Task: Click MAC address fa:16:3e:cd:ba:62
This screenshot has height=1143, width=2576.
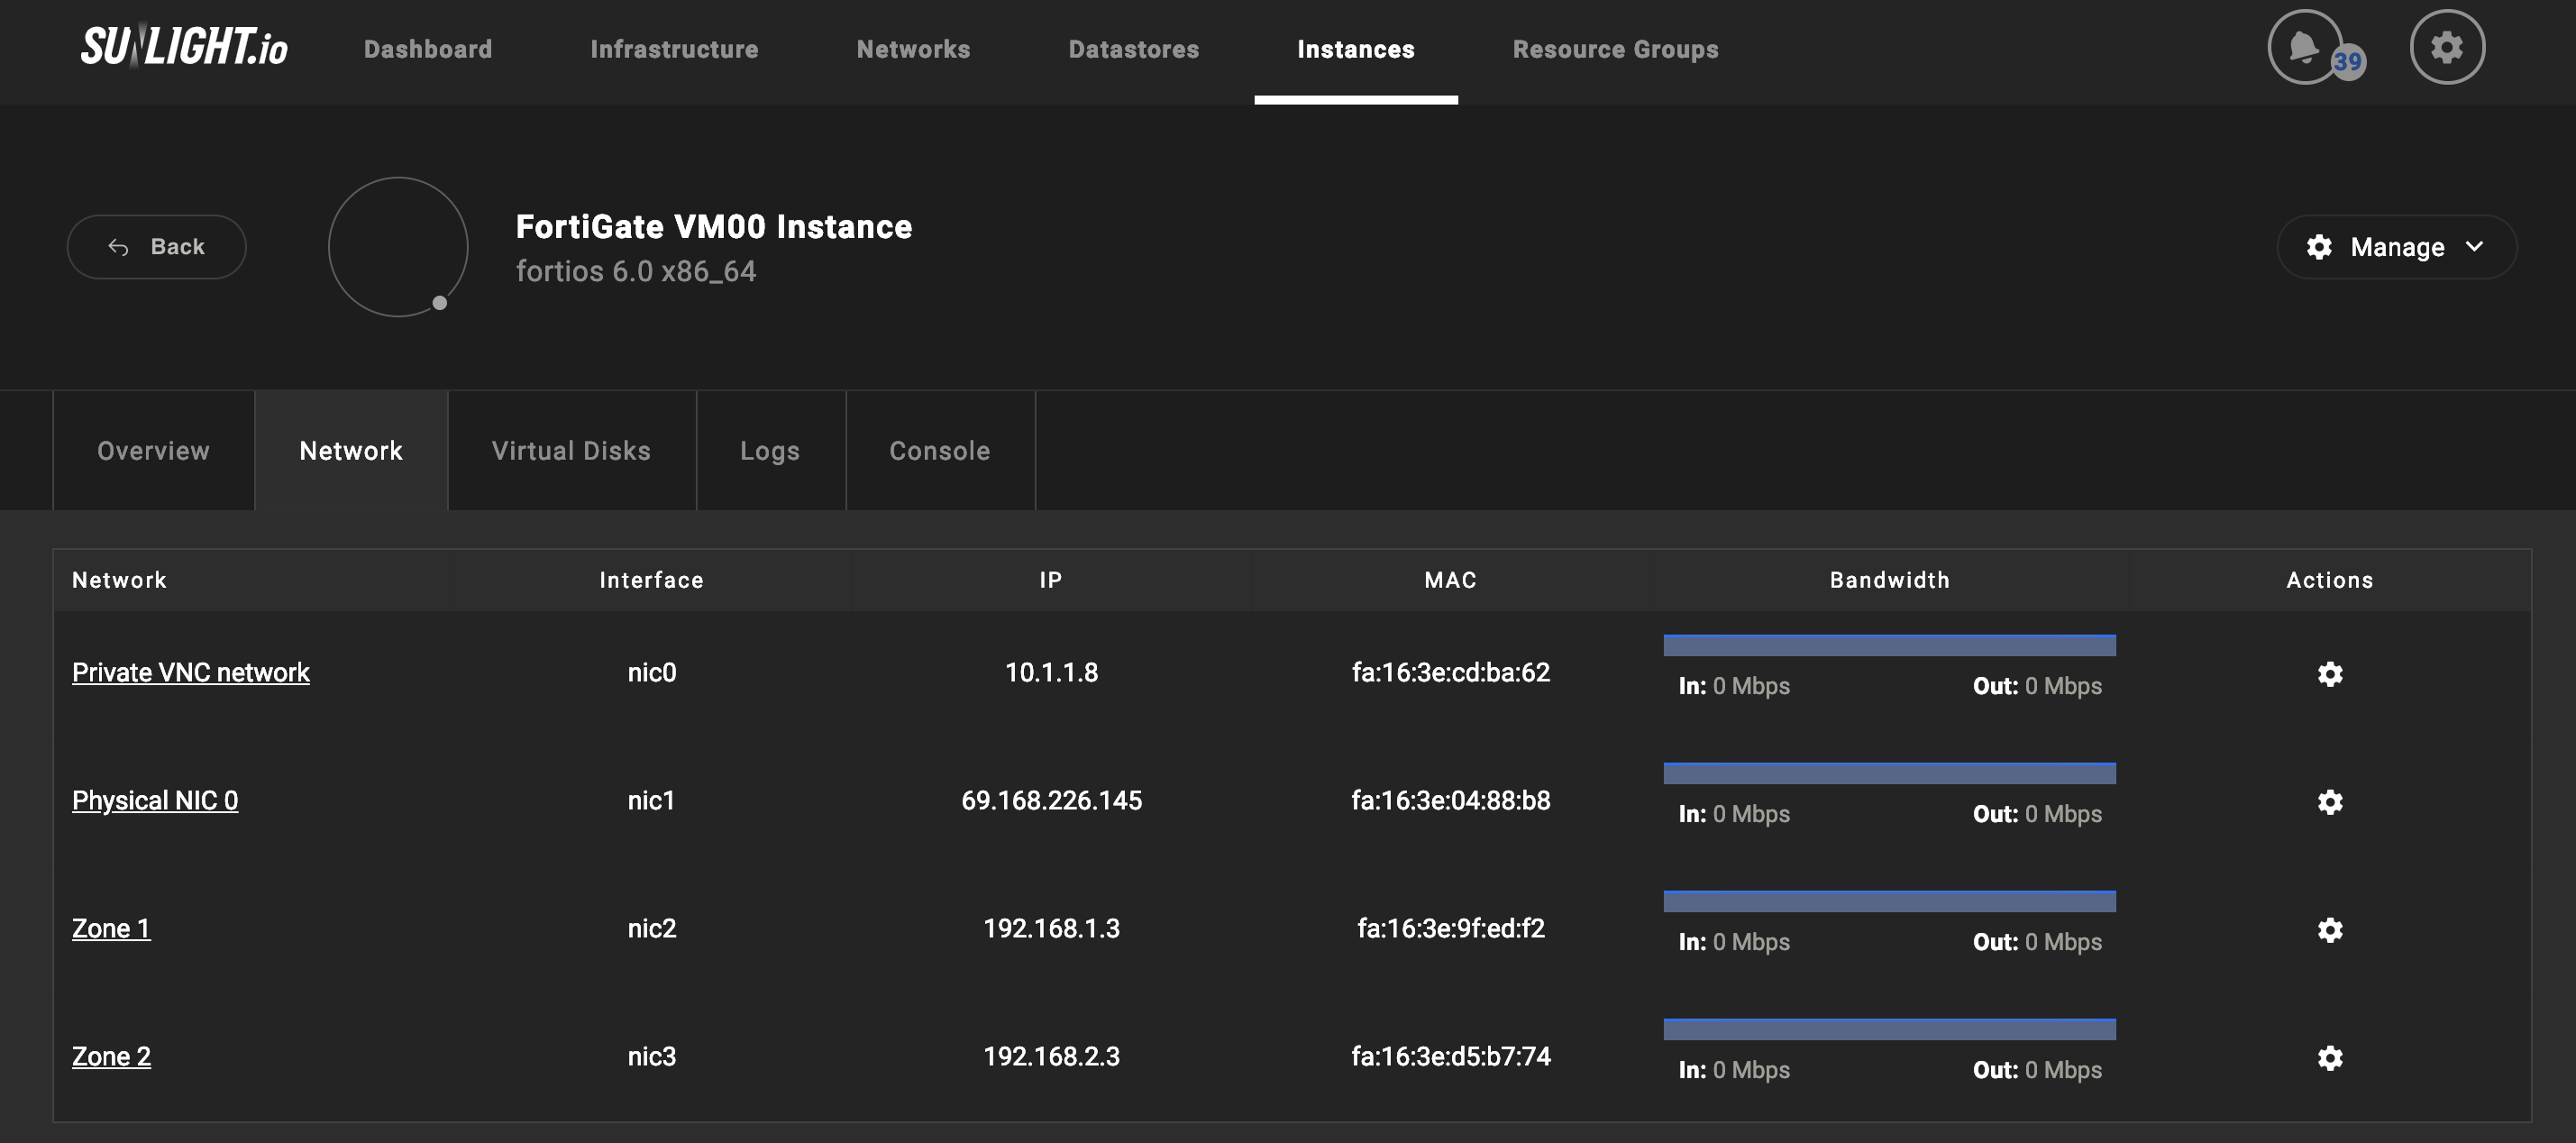Action: [x=1450, y=672]
